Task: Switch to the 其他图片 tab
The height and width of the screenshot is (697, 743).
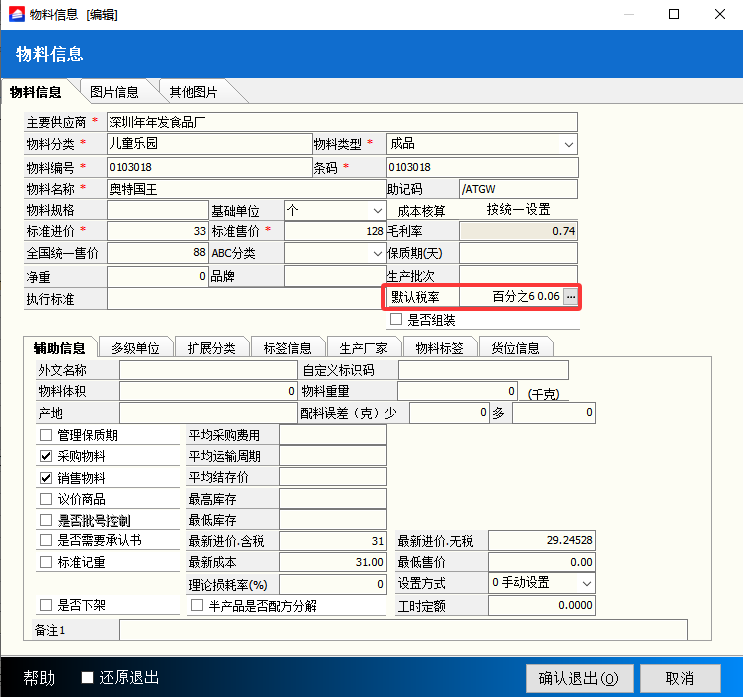Action: click(193, 92)
